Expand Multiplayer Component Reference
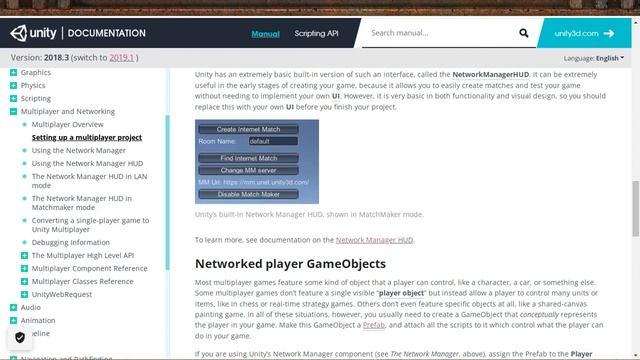The height and width of the screenshot is (360, 640). click(x=24, y=268)
